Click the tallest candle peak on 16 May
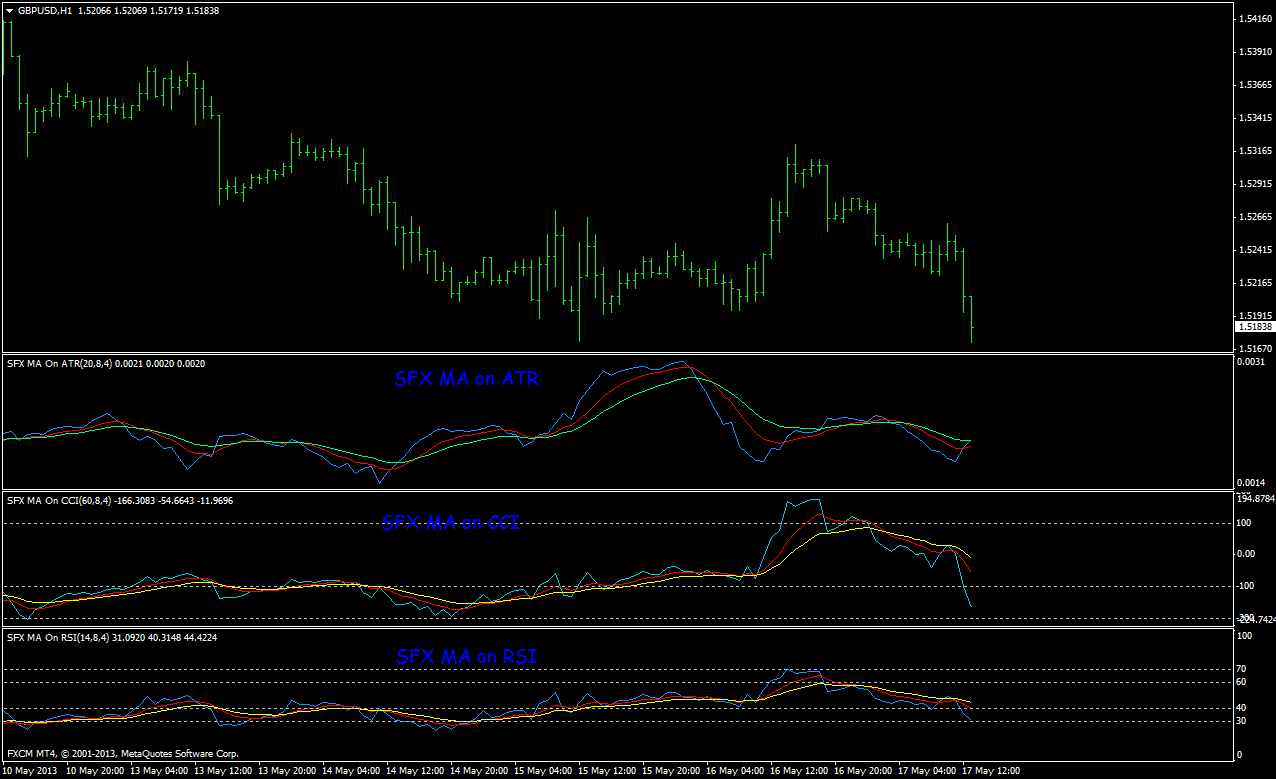The width and height of the screenshot is (1276, 779). coord(794,142)
